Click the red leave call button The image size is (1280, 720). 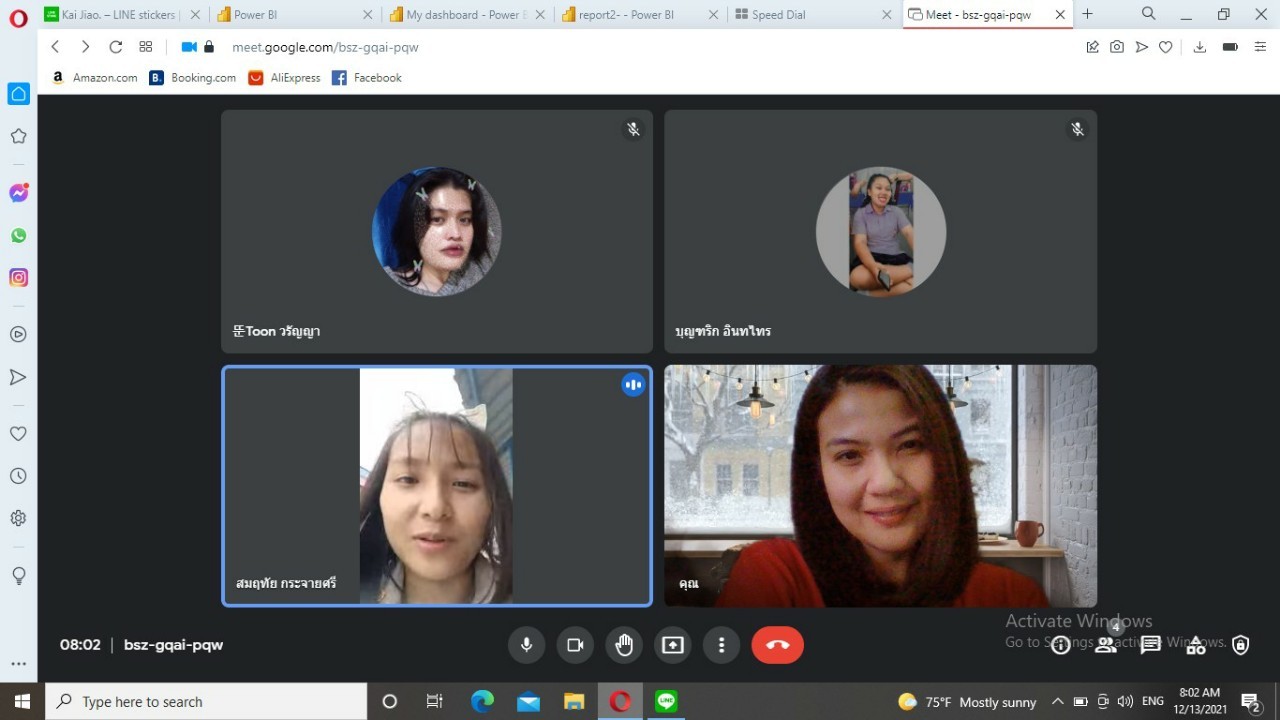[777, 645]
